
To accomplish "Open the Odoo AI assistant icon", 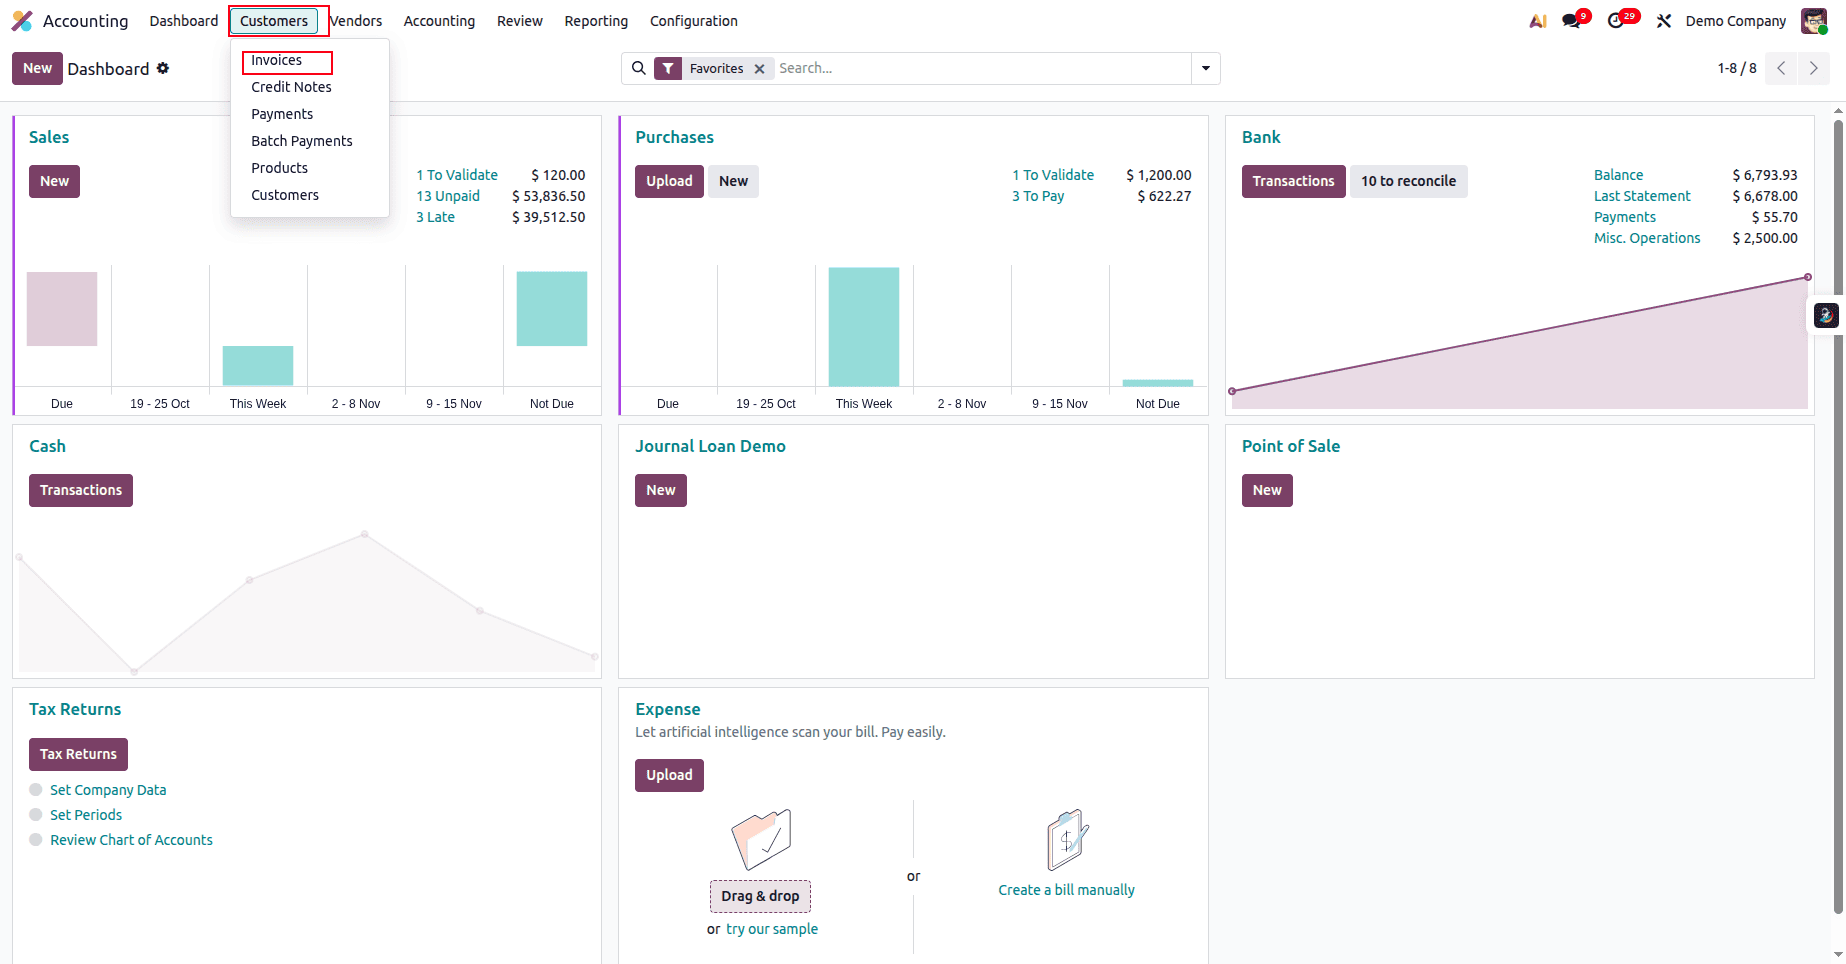I will [x=1537, y=20].
